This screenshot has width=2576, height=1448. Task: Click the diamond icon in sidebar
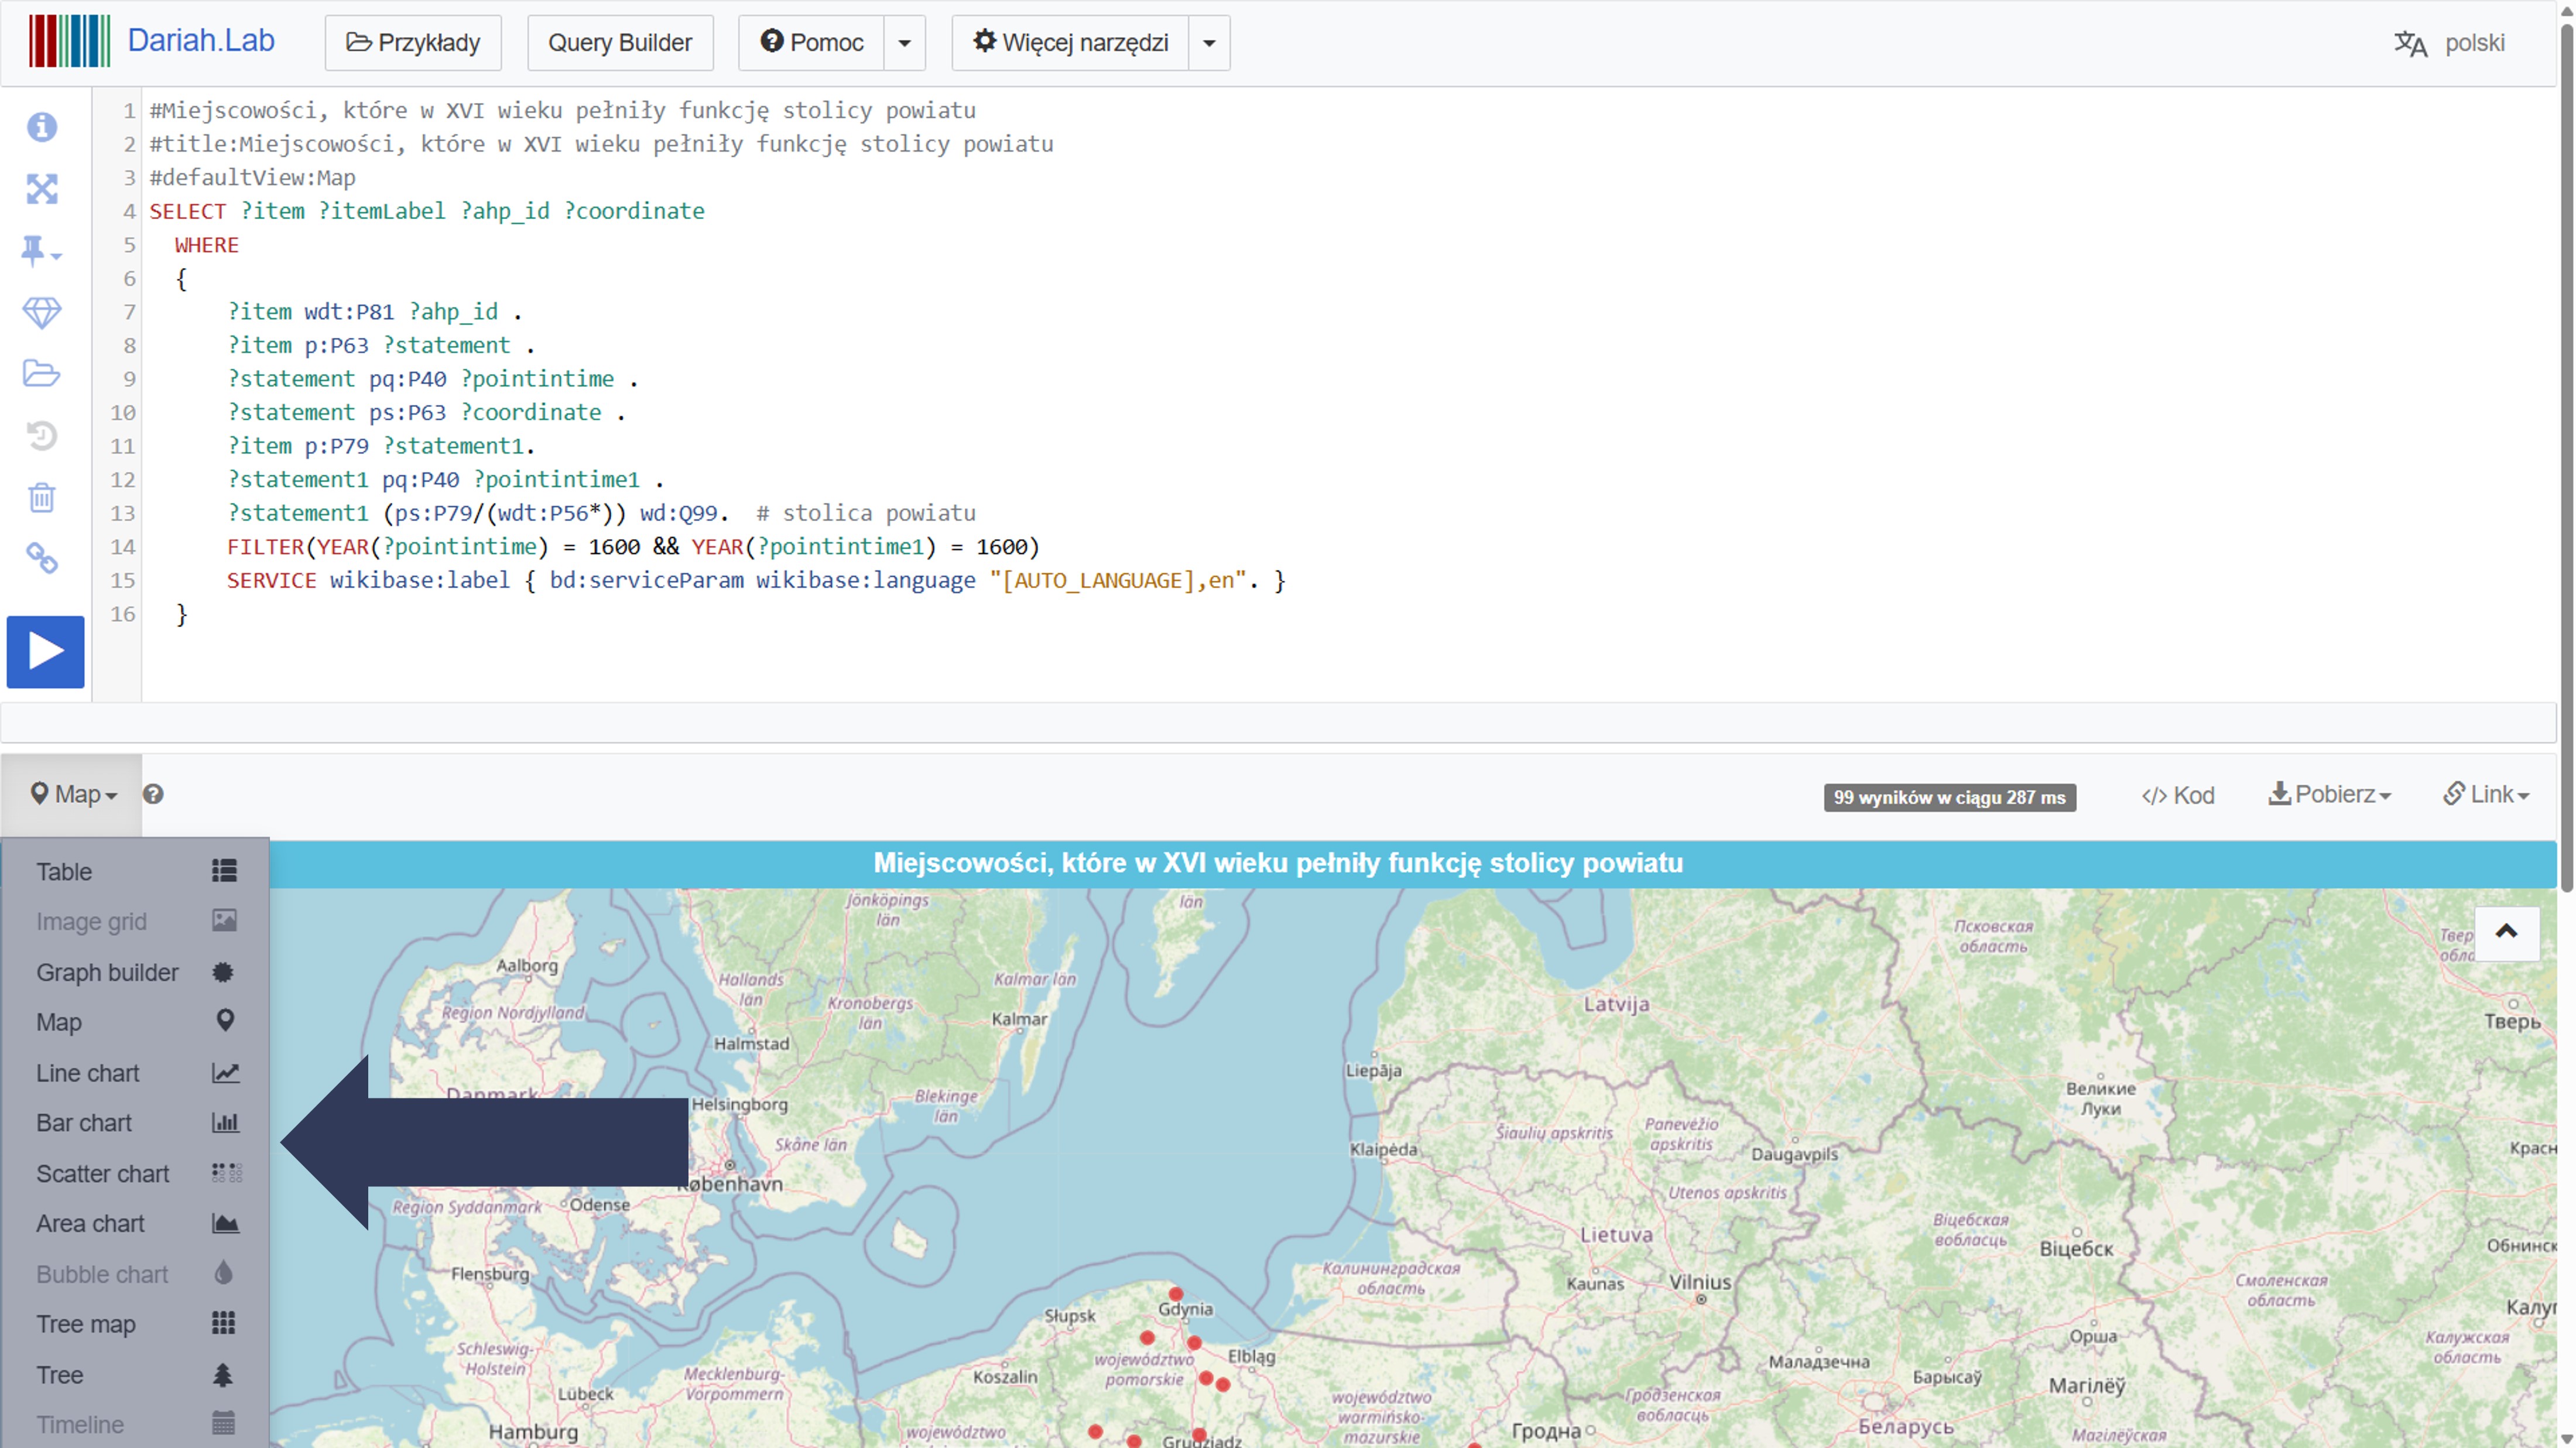click(x=42, y=313)
